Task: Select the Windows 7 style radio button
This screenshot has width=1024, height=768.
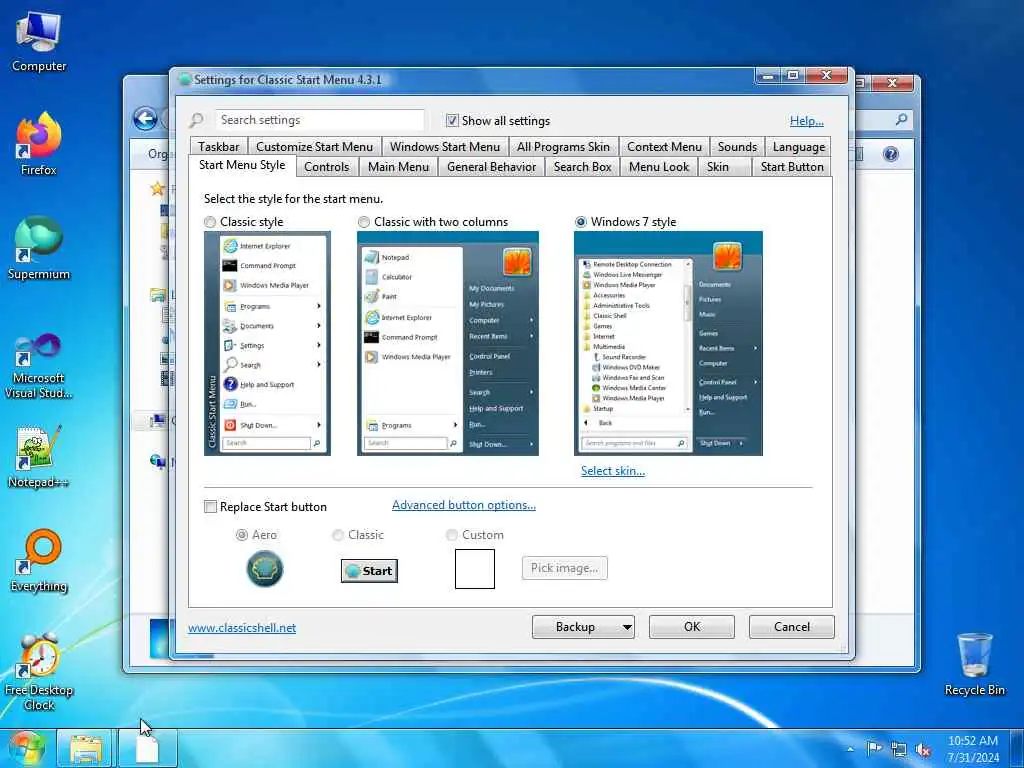Action: pyautogui.click(x=581, y=222)
